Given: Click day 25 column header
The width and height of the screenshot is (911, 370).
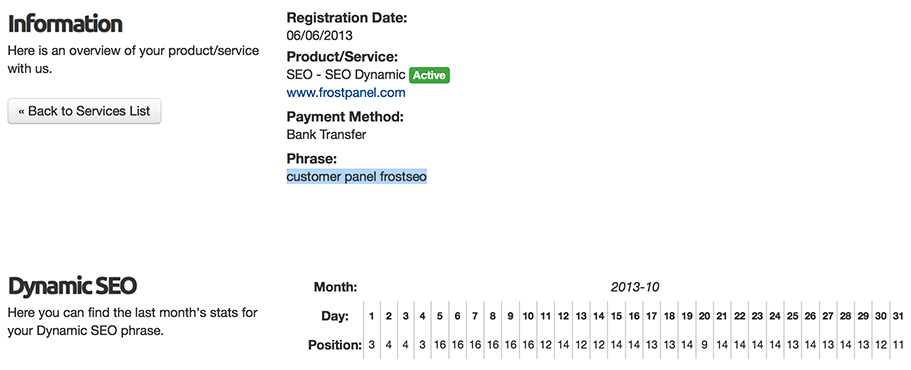Looking at the screenshot, I should click(792, 317).
